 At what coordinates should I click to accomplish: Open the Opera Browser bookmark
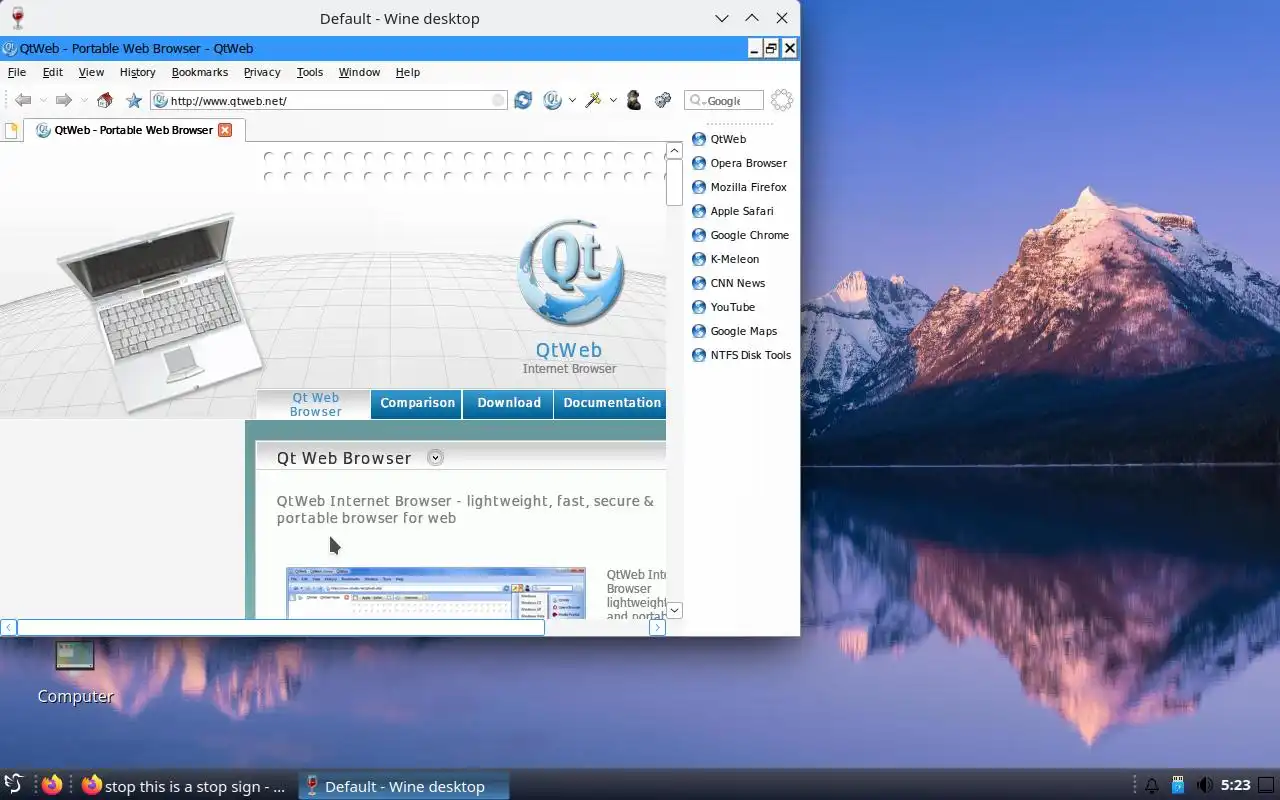click(740, 163)
